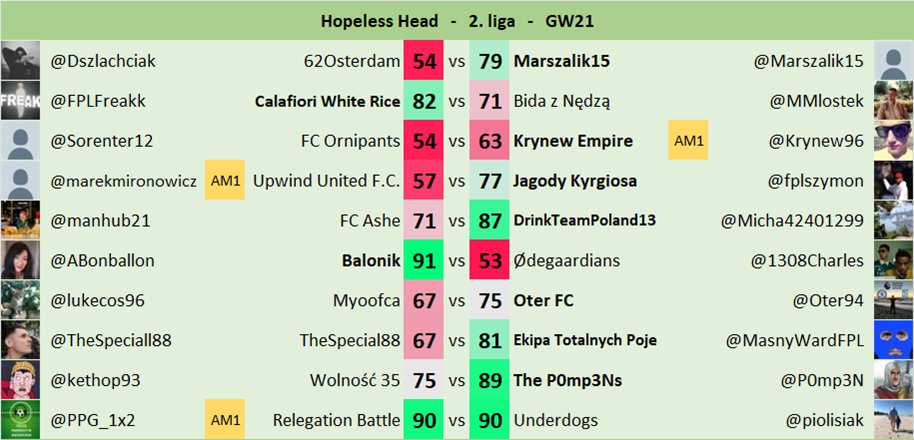Click Balonik's green 91 score cell
Screen dimensions: 914x440
424,261
